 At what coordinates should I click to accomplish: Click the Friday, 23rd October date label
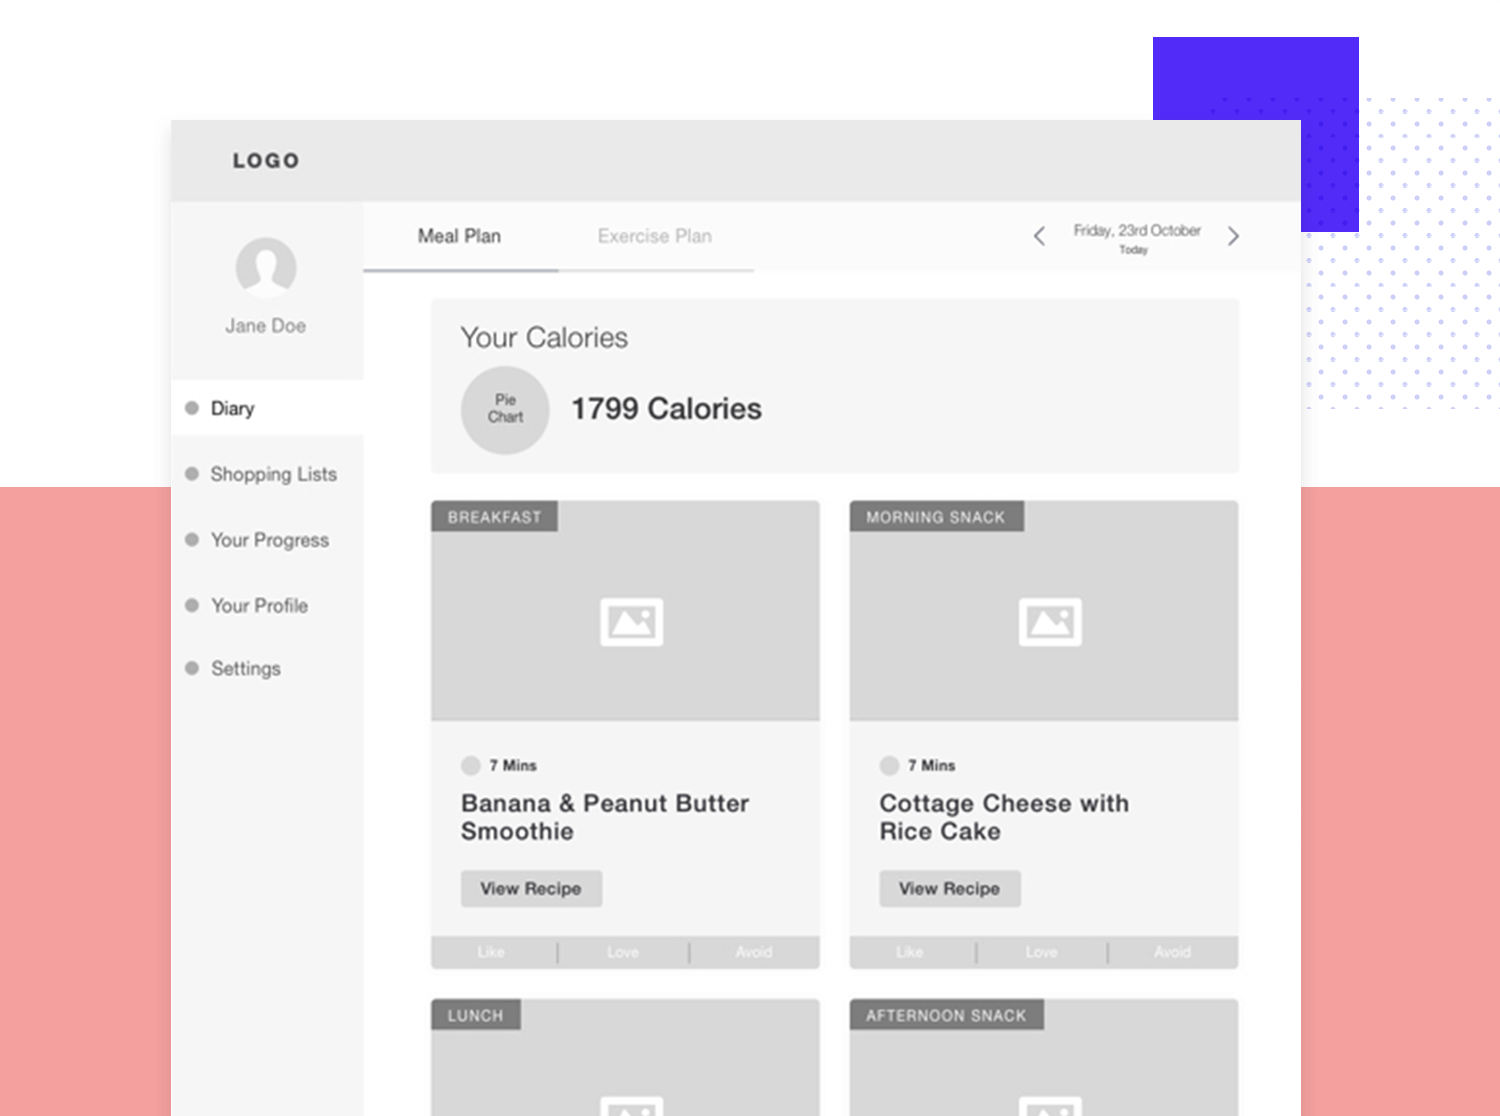point(1137,230)
